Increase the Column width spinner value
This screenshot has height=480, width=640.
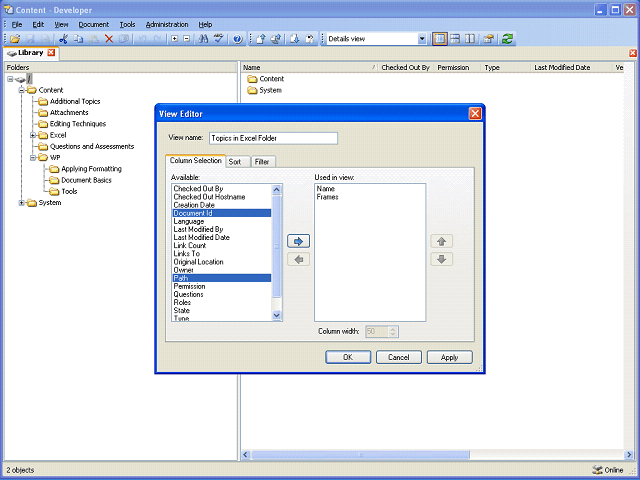coord(393,329)
